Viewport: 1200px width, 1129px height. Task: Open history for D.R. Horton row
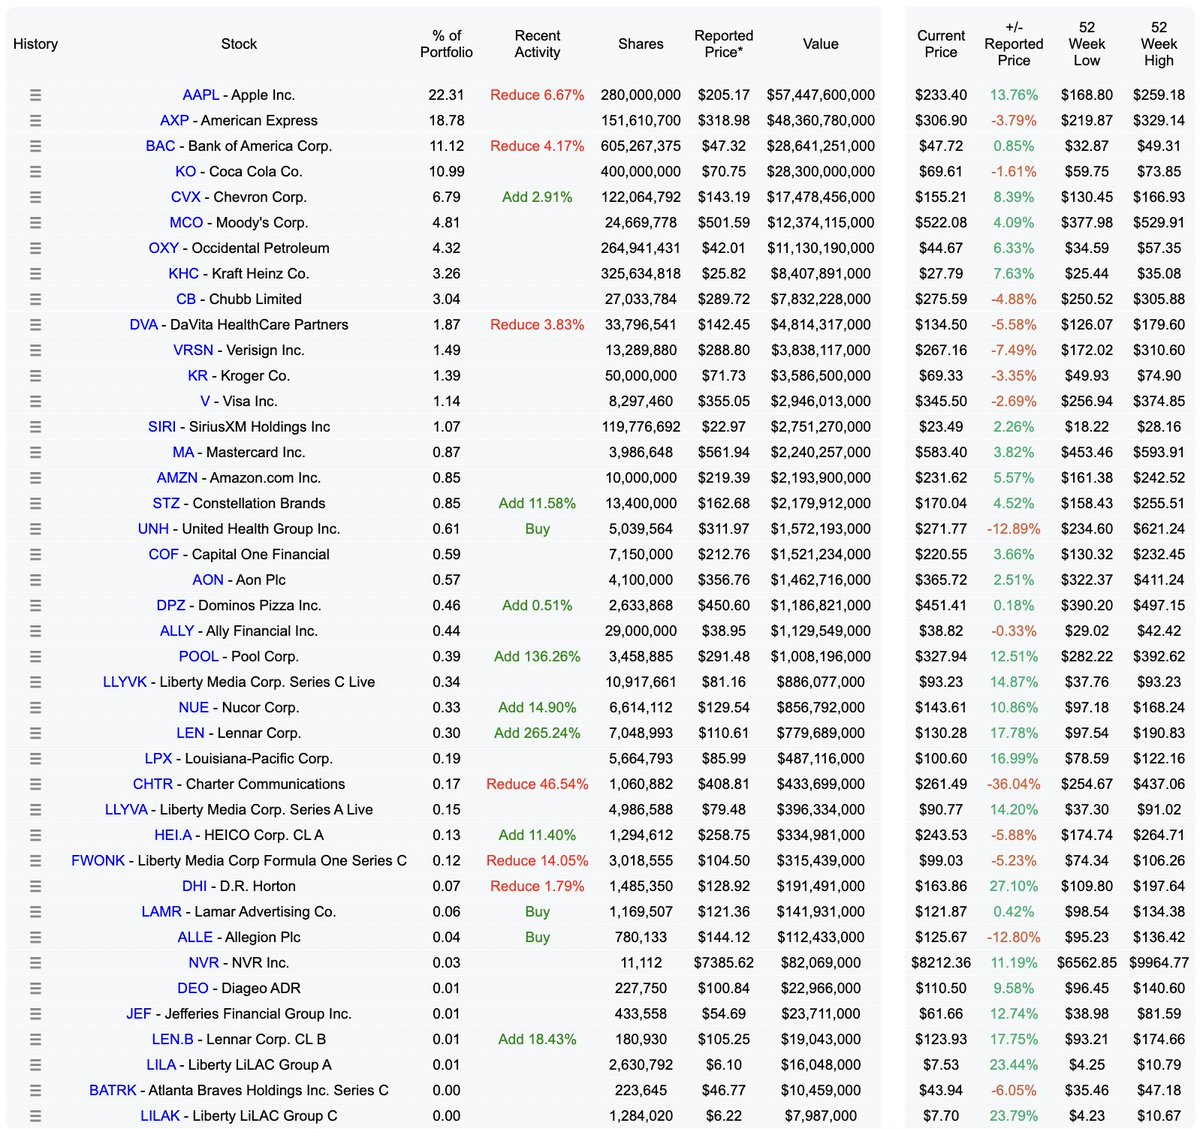click(36, 886)
